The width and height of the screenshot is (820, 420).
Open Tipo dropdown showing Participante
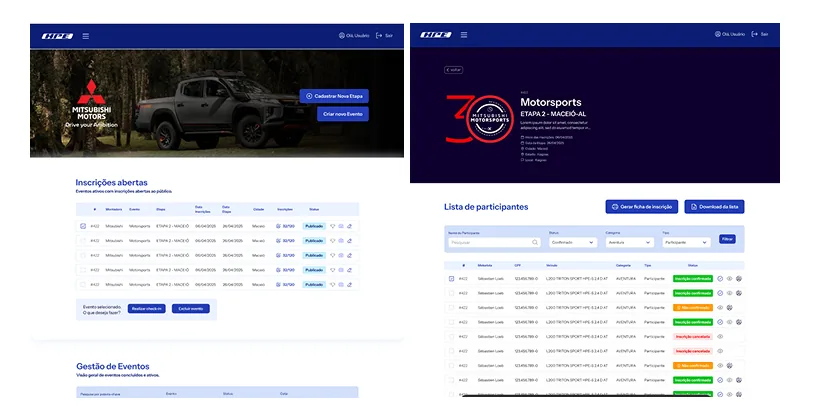coord(686,242)
